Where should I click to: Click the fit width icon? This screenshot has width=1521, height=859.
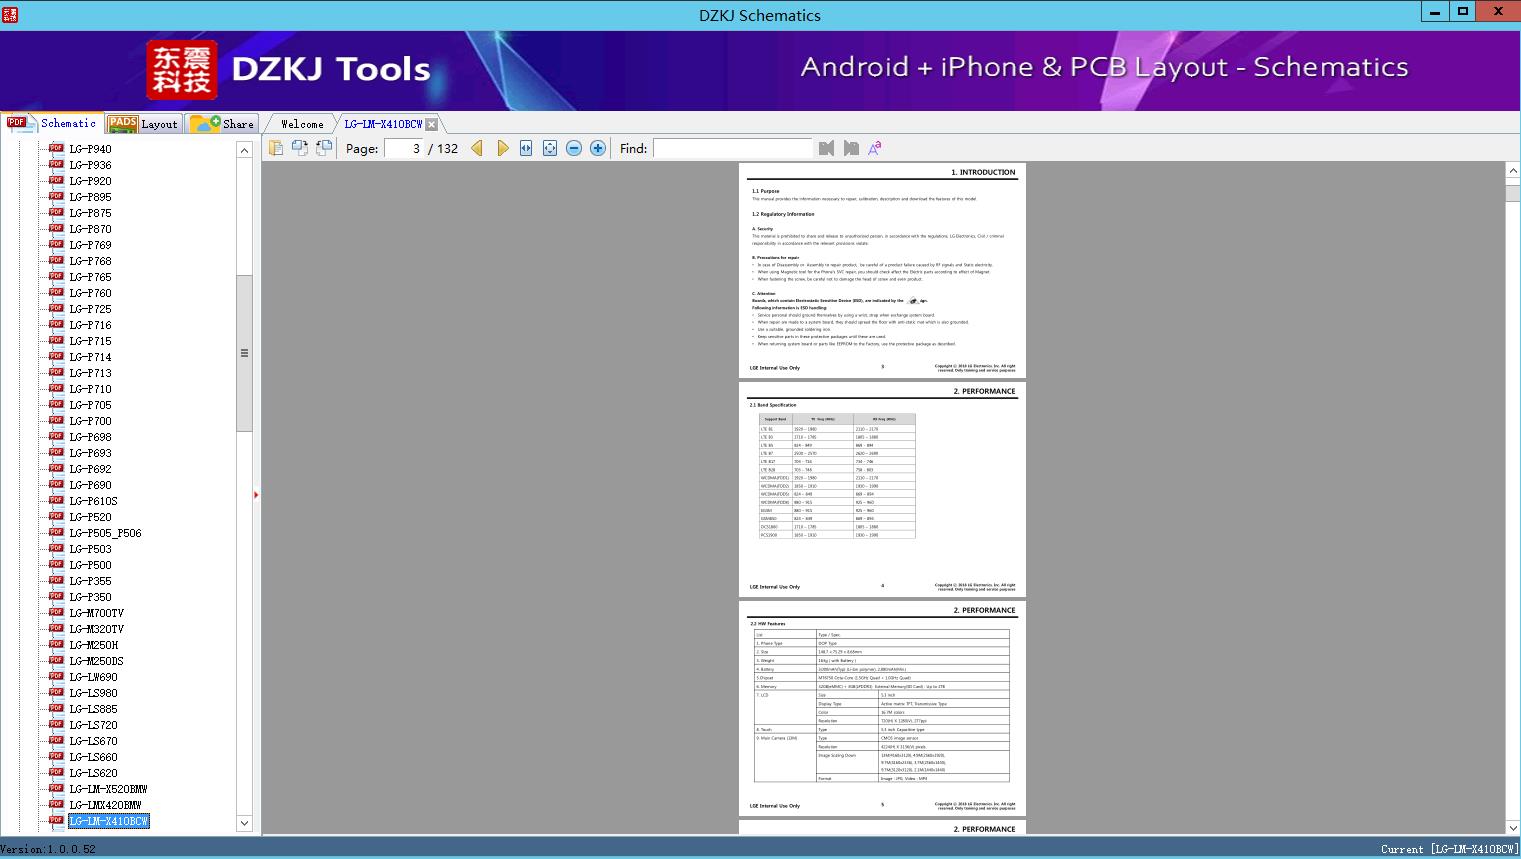526,148
